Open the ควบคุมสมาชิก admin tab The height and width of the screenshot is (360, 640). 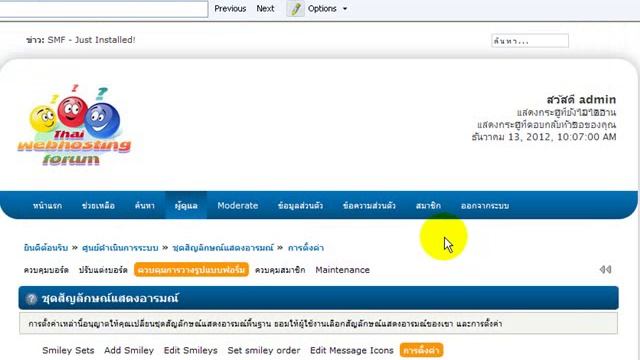[280, 270]
